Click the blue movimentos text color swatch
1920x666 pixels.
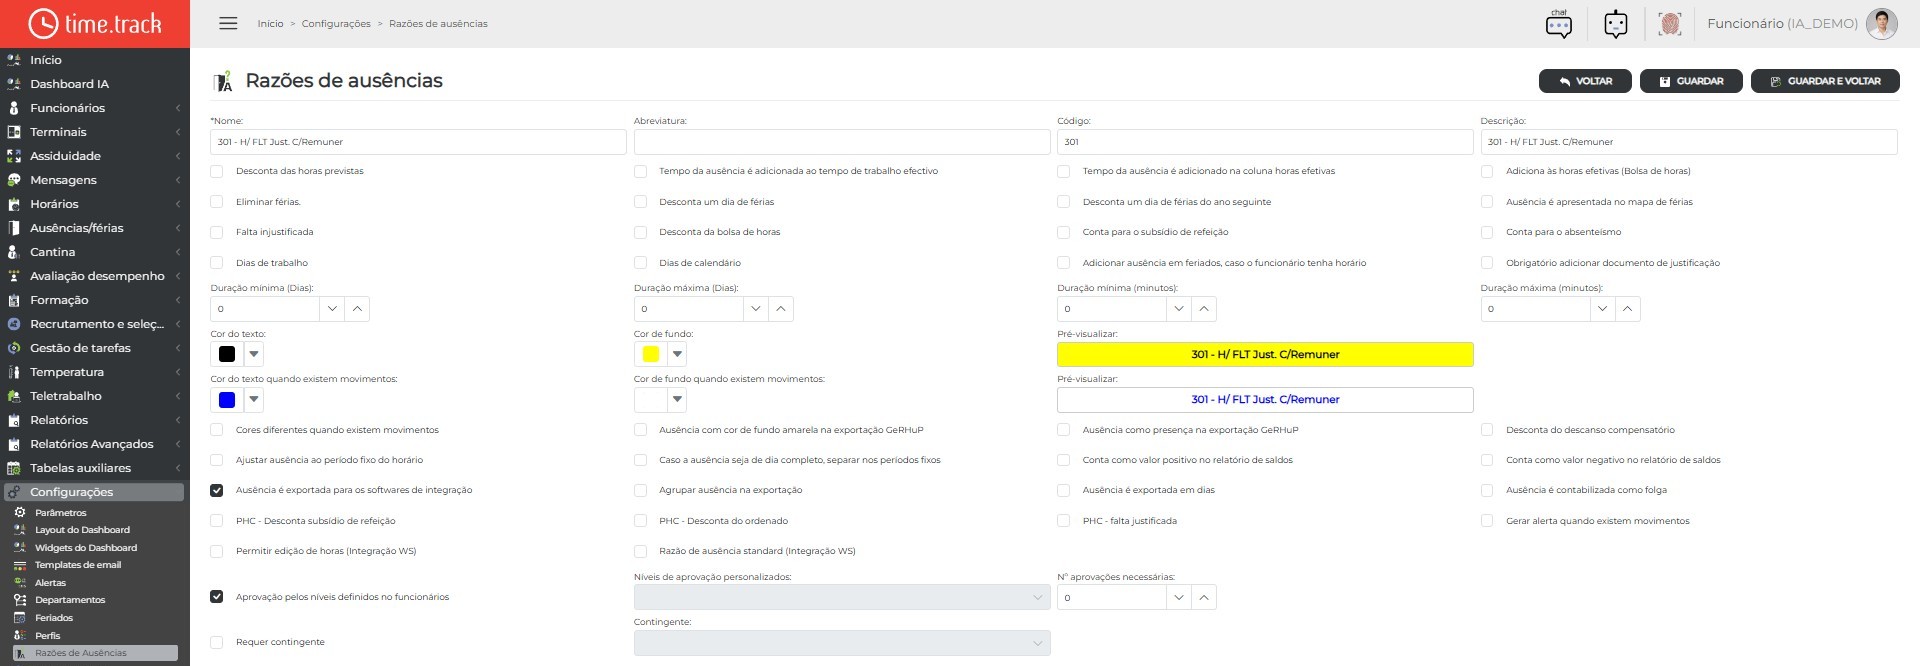pyautogui.click(x=227, y=400)
